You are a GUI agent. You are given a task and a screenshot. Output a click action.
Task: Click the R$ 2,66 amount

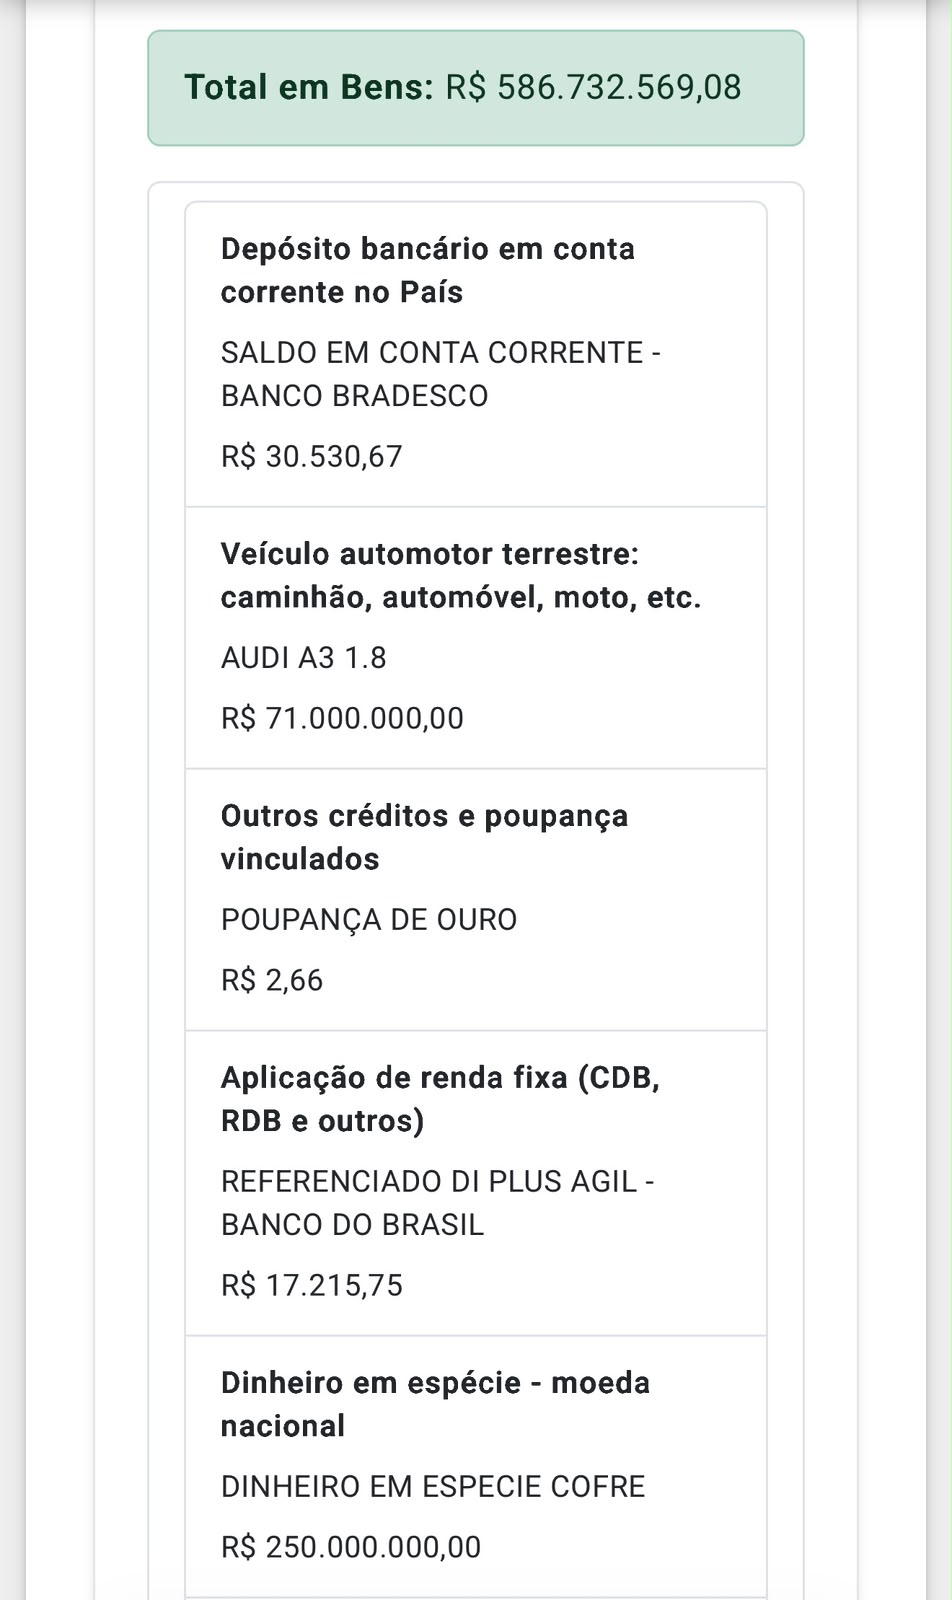[272, 980]
